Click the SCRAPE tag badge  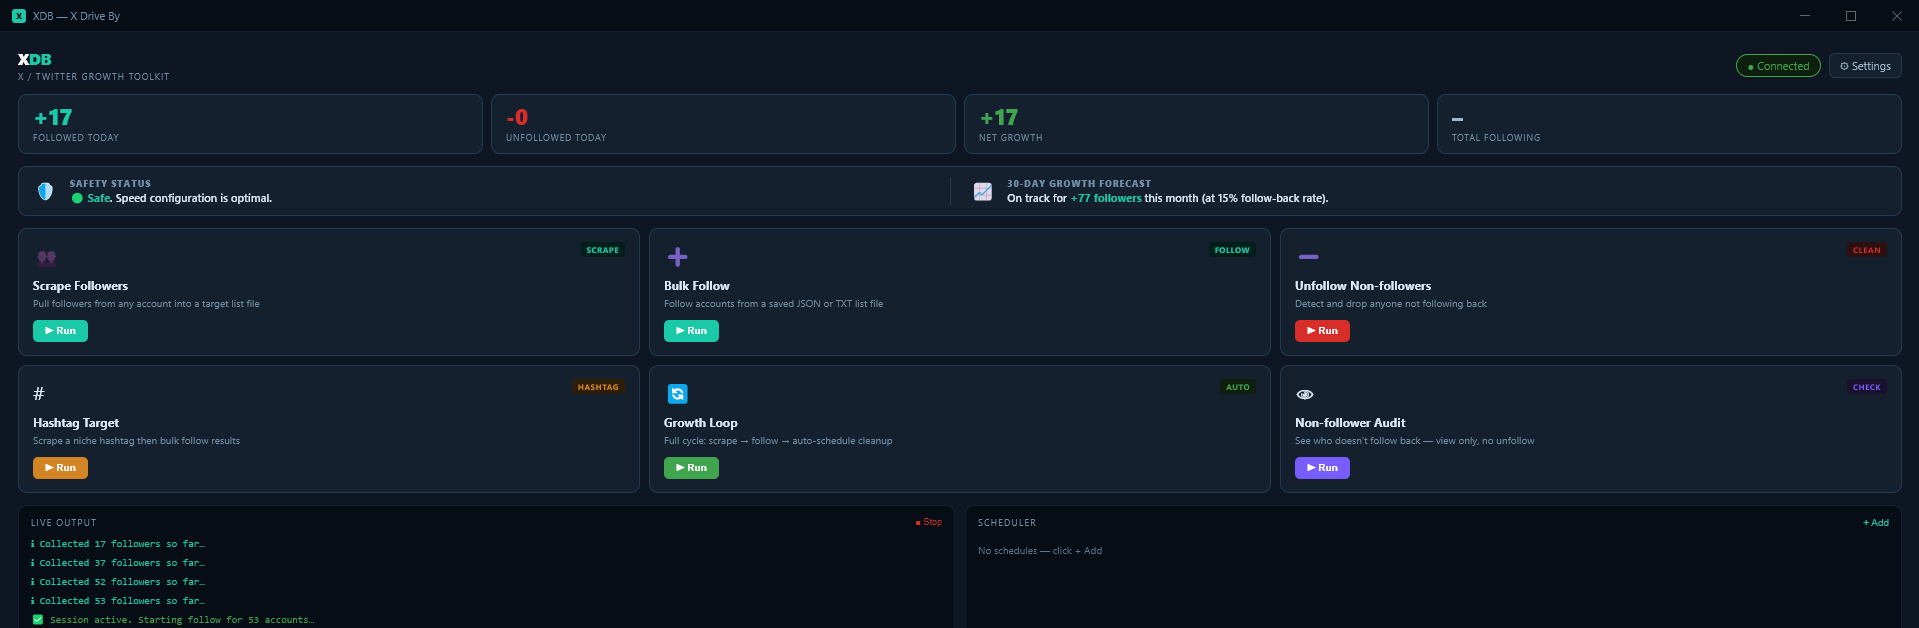click(603, 250)
